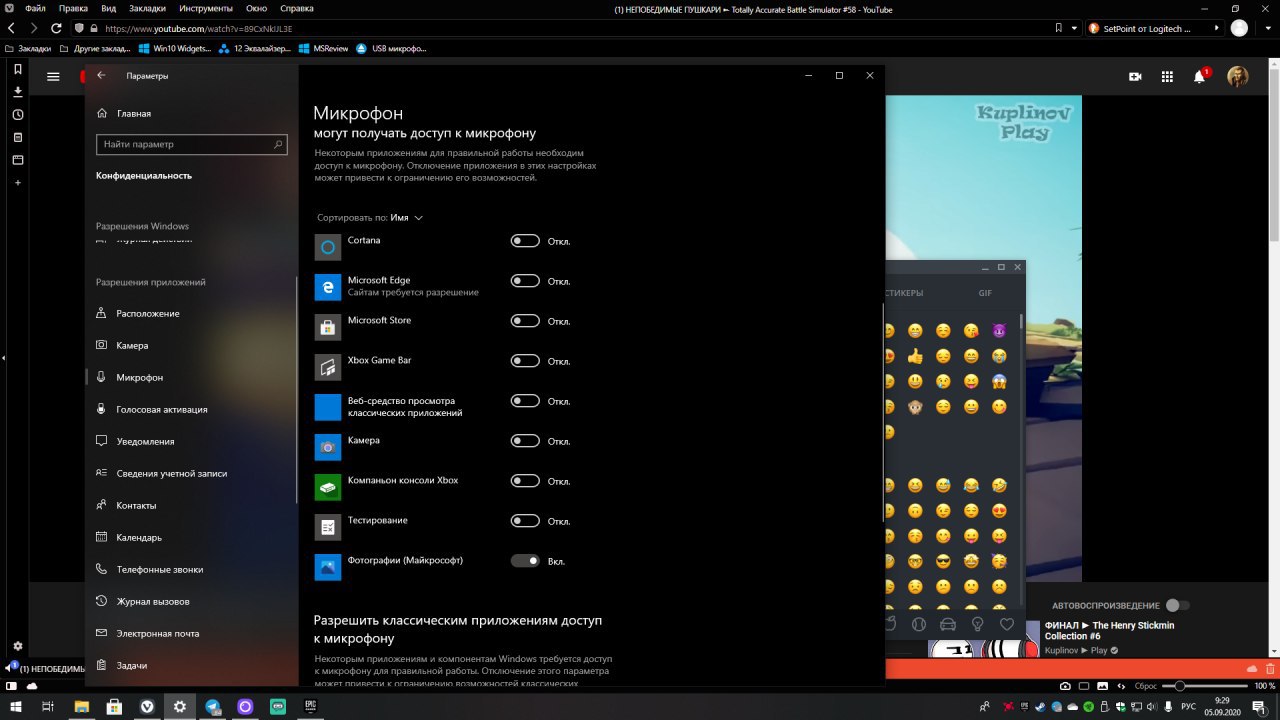Viewport: 1280px width, 720px height.
Task: Open Вид menu
Action: 108,8
